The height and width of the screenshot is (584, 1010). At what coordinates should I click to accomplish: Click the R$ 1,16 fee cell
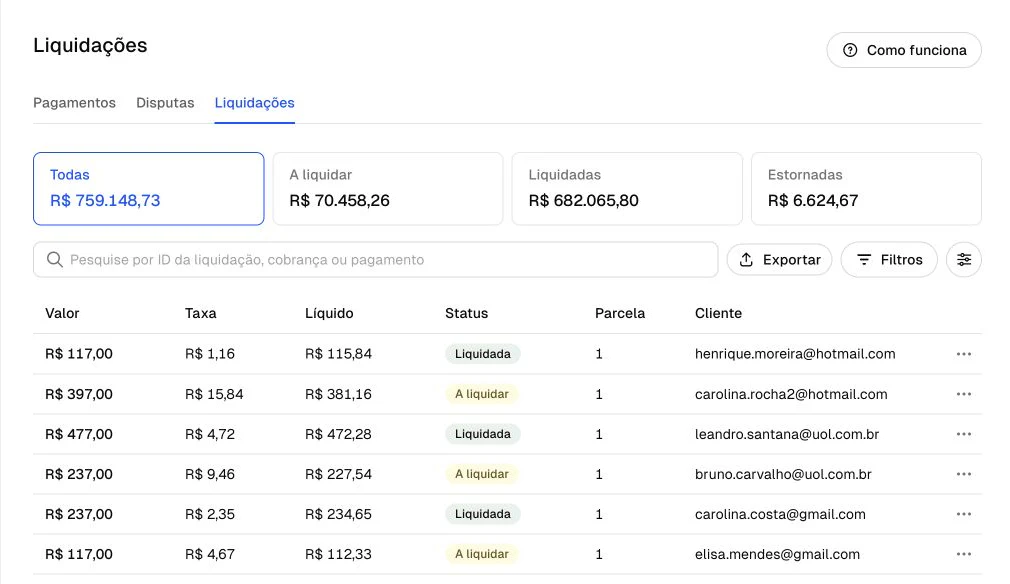[209, 354]
